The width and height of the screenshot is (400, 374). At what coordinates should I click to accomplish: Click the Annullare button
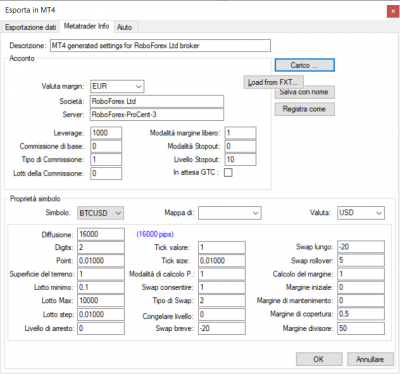point(370,359)
